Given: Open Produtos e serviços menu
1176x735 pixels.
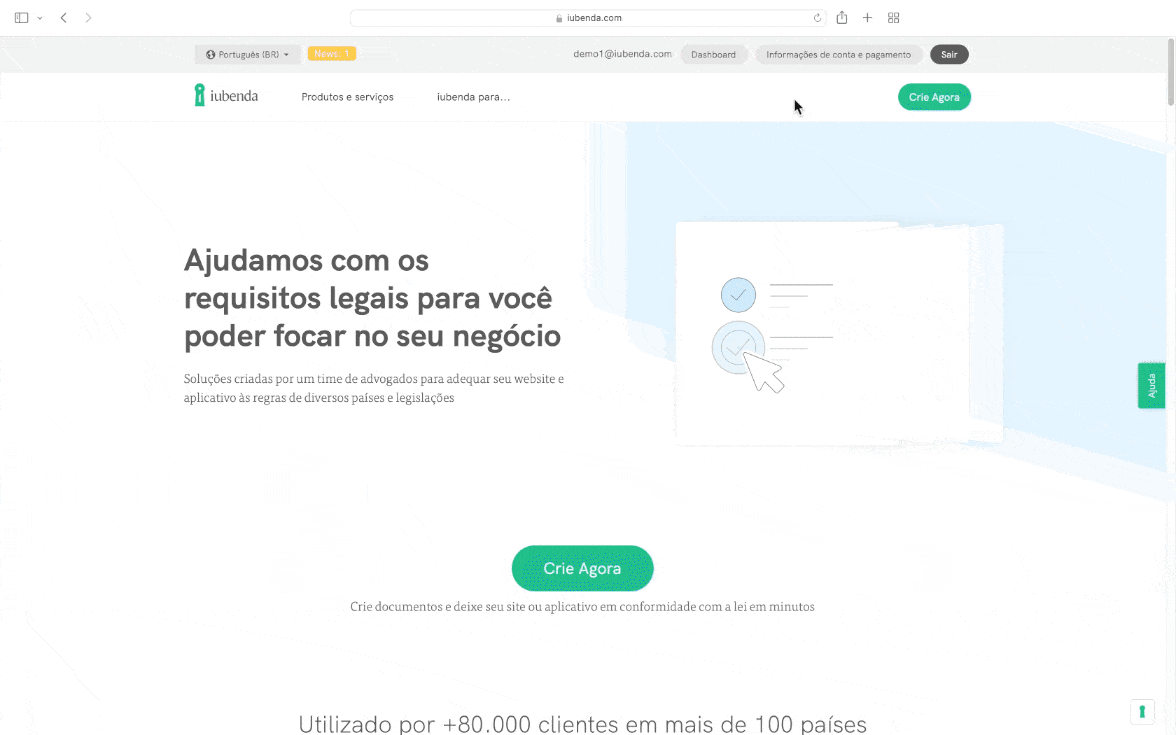Looking at the screenshot, I should [347, 97].
